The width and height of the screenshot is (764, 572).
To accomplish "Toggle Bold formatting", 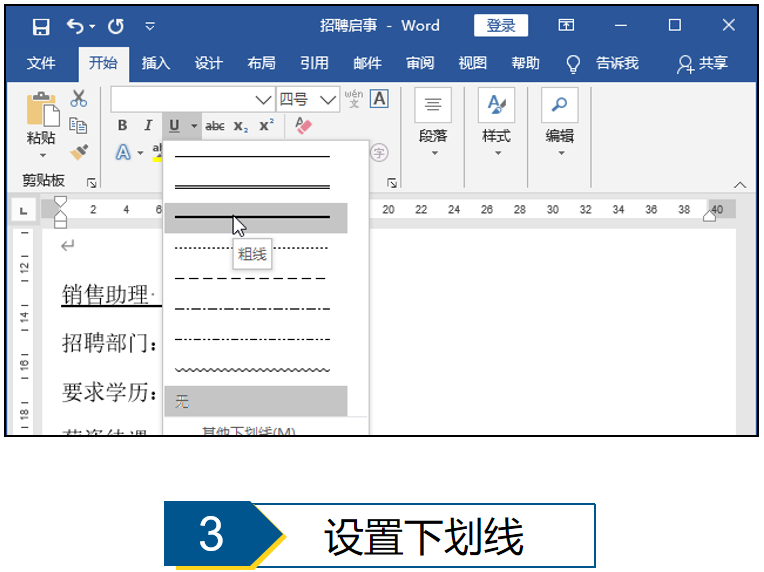I will [123, 126].
